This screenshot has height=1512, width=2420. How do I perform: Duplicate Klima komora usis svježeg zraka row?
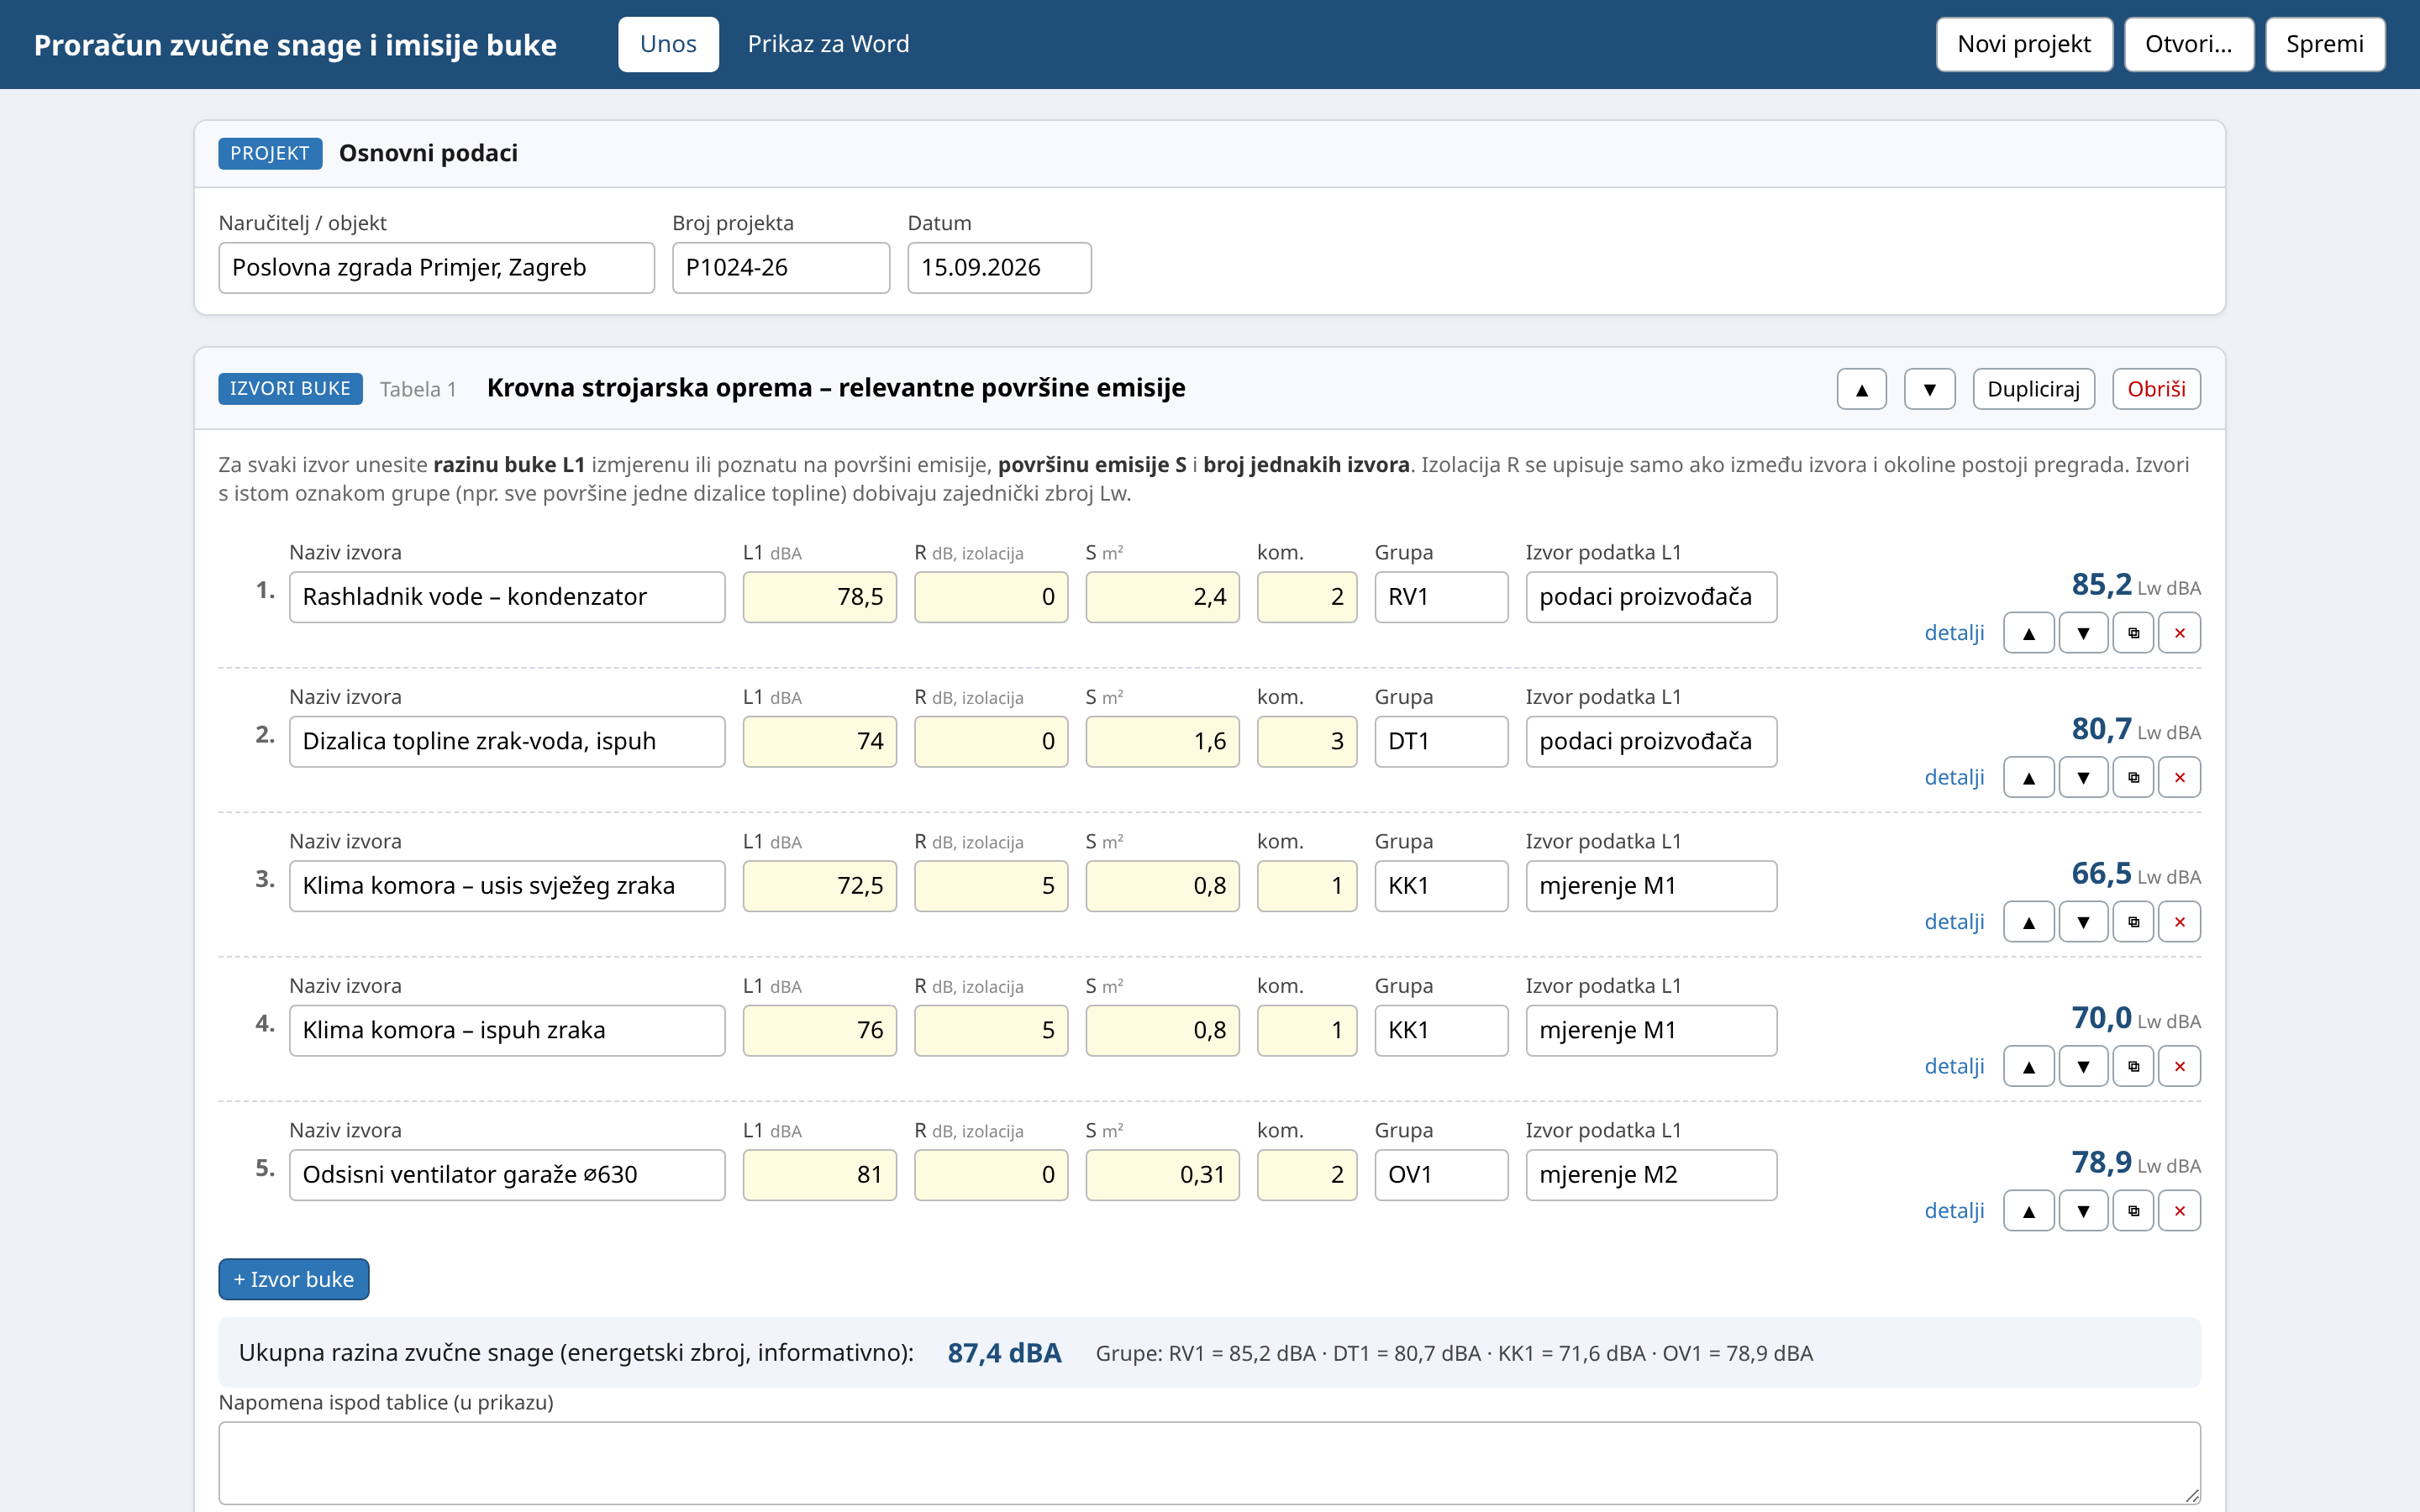(2133, 922)
